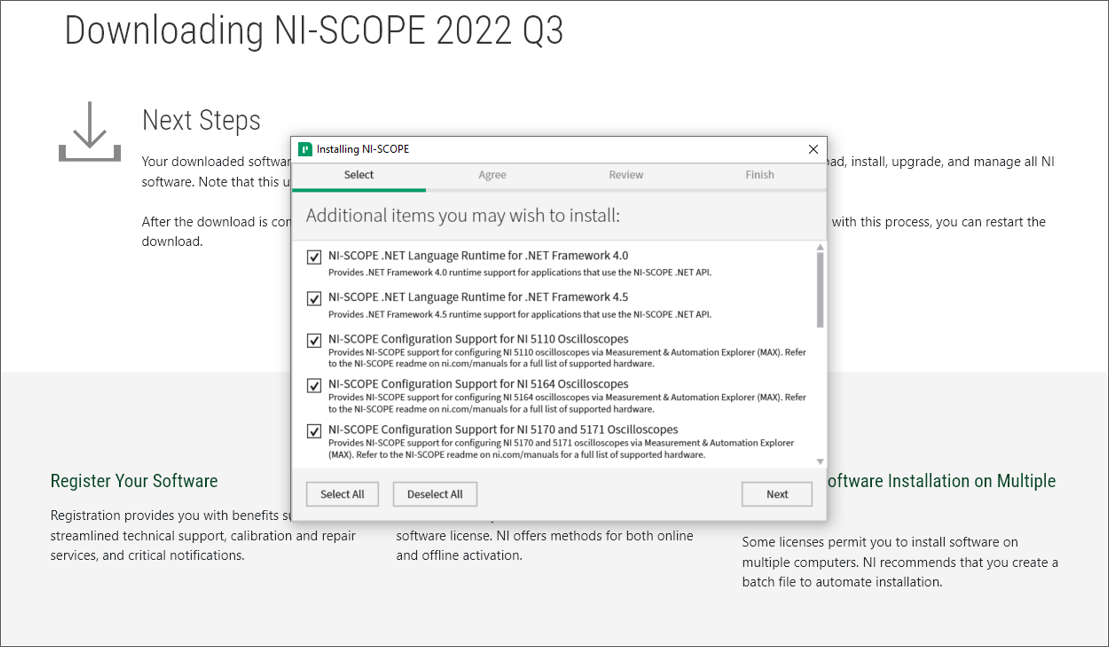Disable NI 5170 and 5171 Oscilloscopes support
Screen dimensions: 1109x647
tap(314, 432)
